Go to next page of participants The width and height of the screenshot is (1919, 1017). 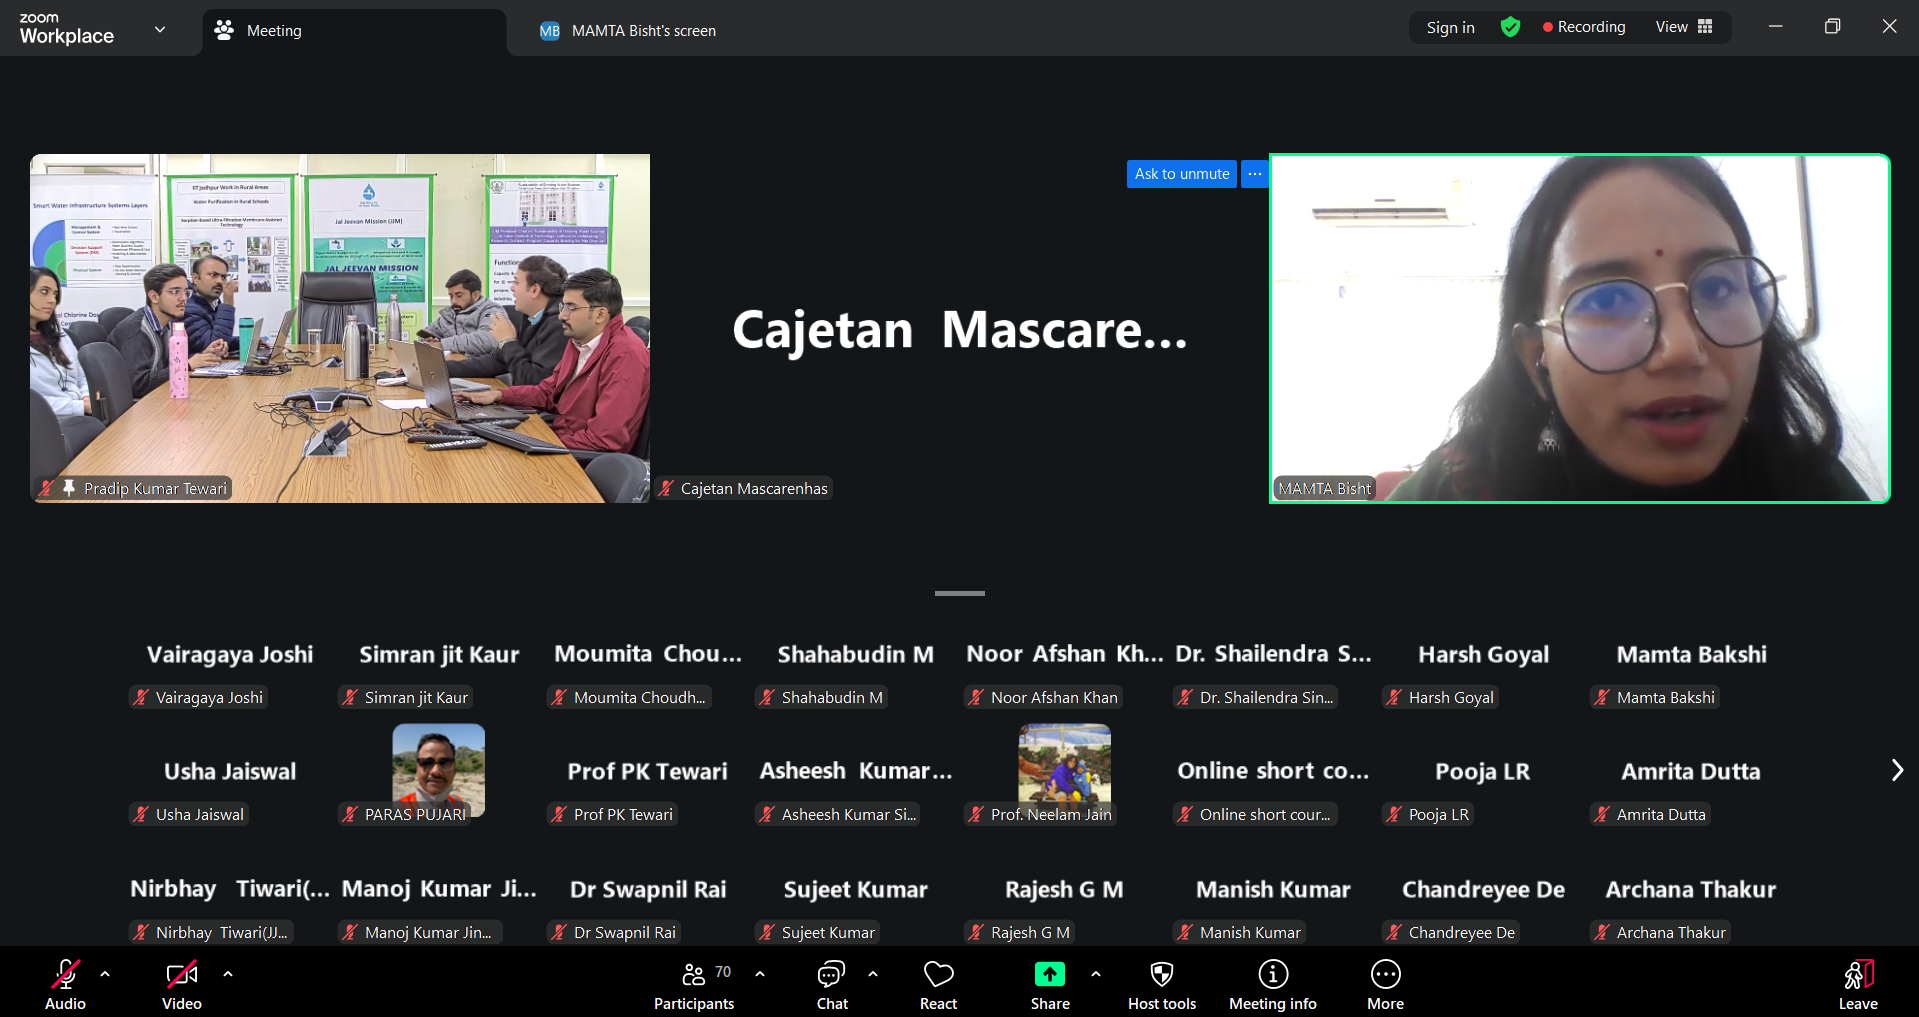coord(1896,770)
